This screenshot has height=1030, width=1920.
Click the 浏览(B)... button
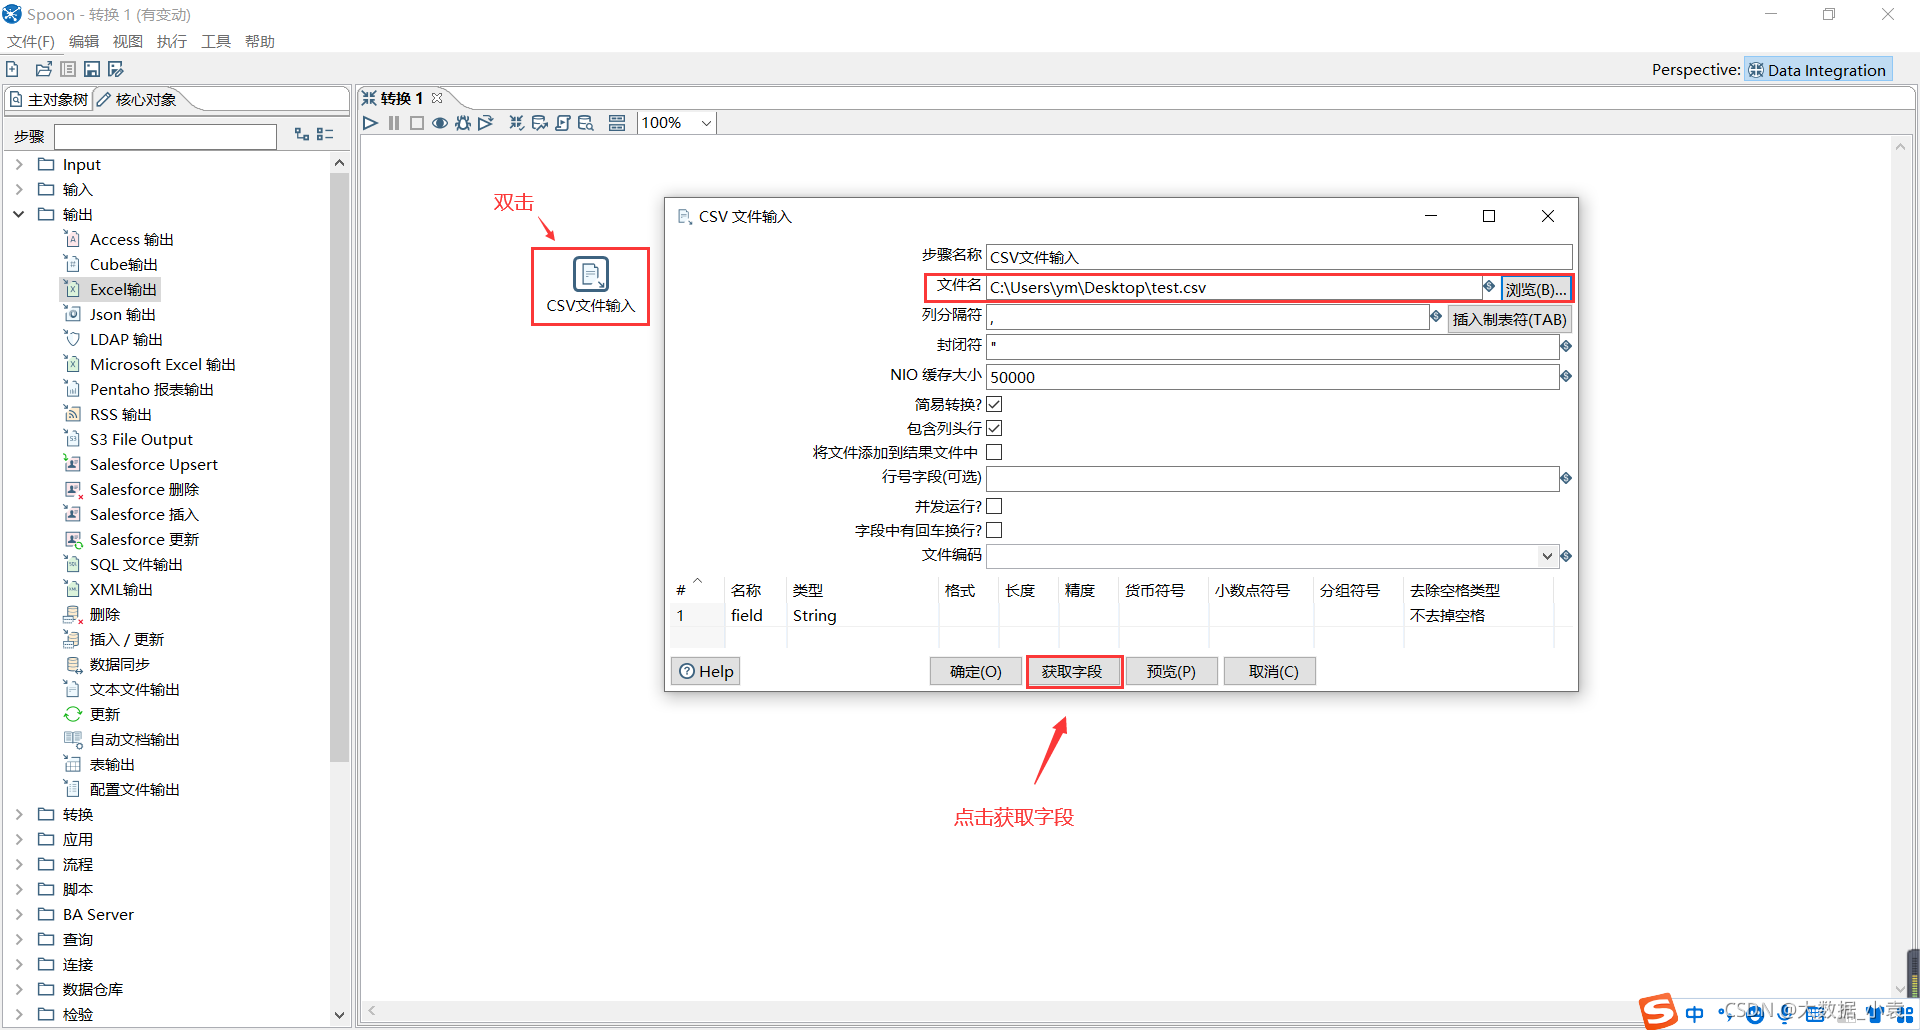click(1536, 289)
